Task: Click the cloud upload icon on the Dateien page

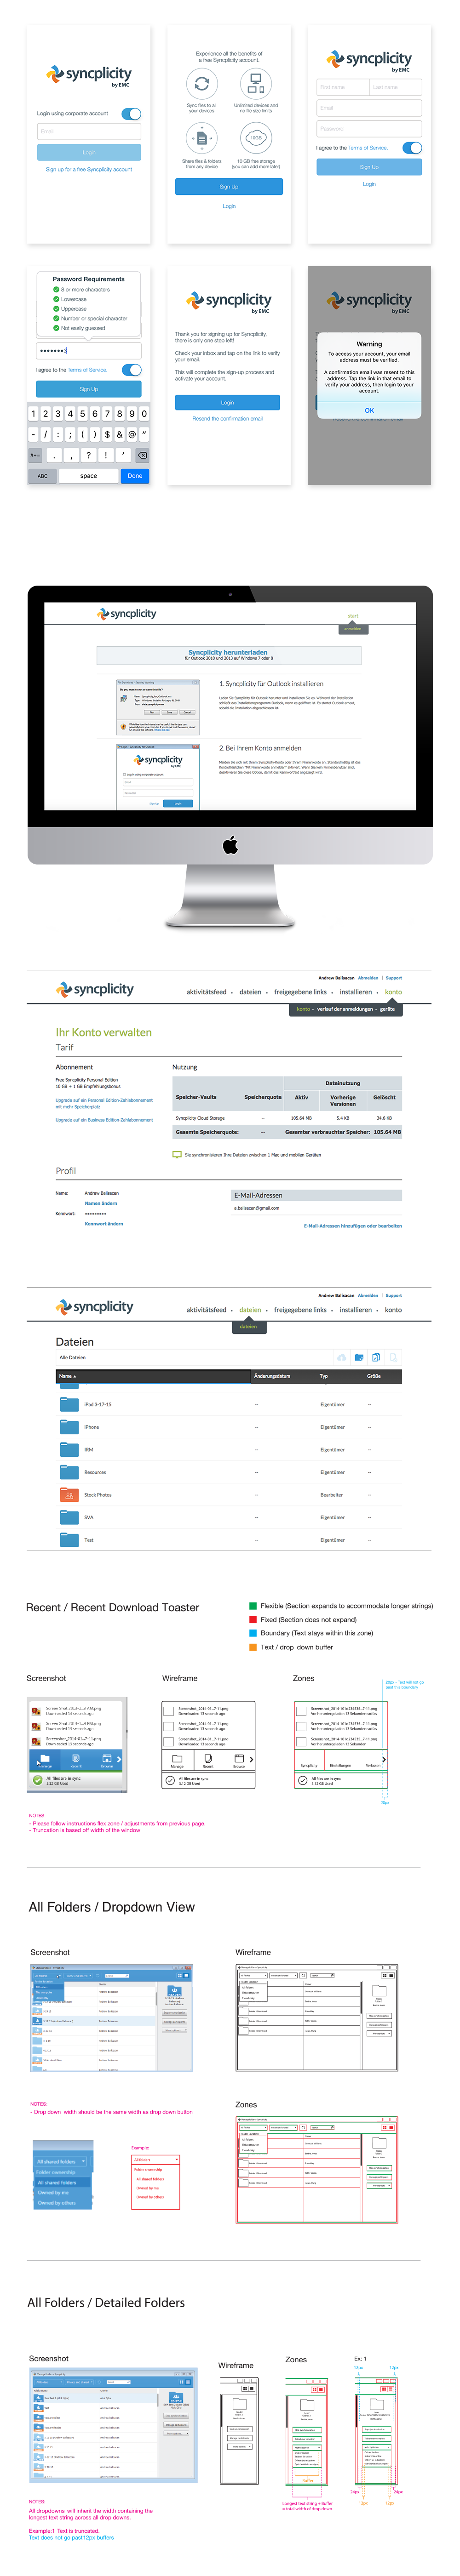Action: pos(342,1358)
